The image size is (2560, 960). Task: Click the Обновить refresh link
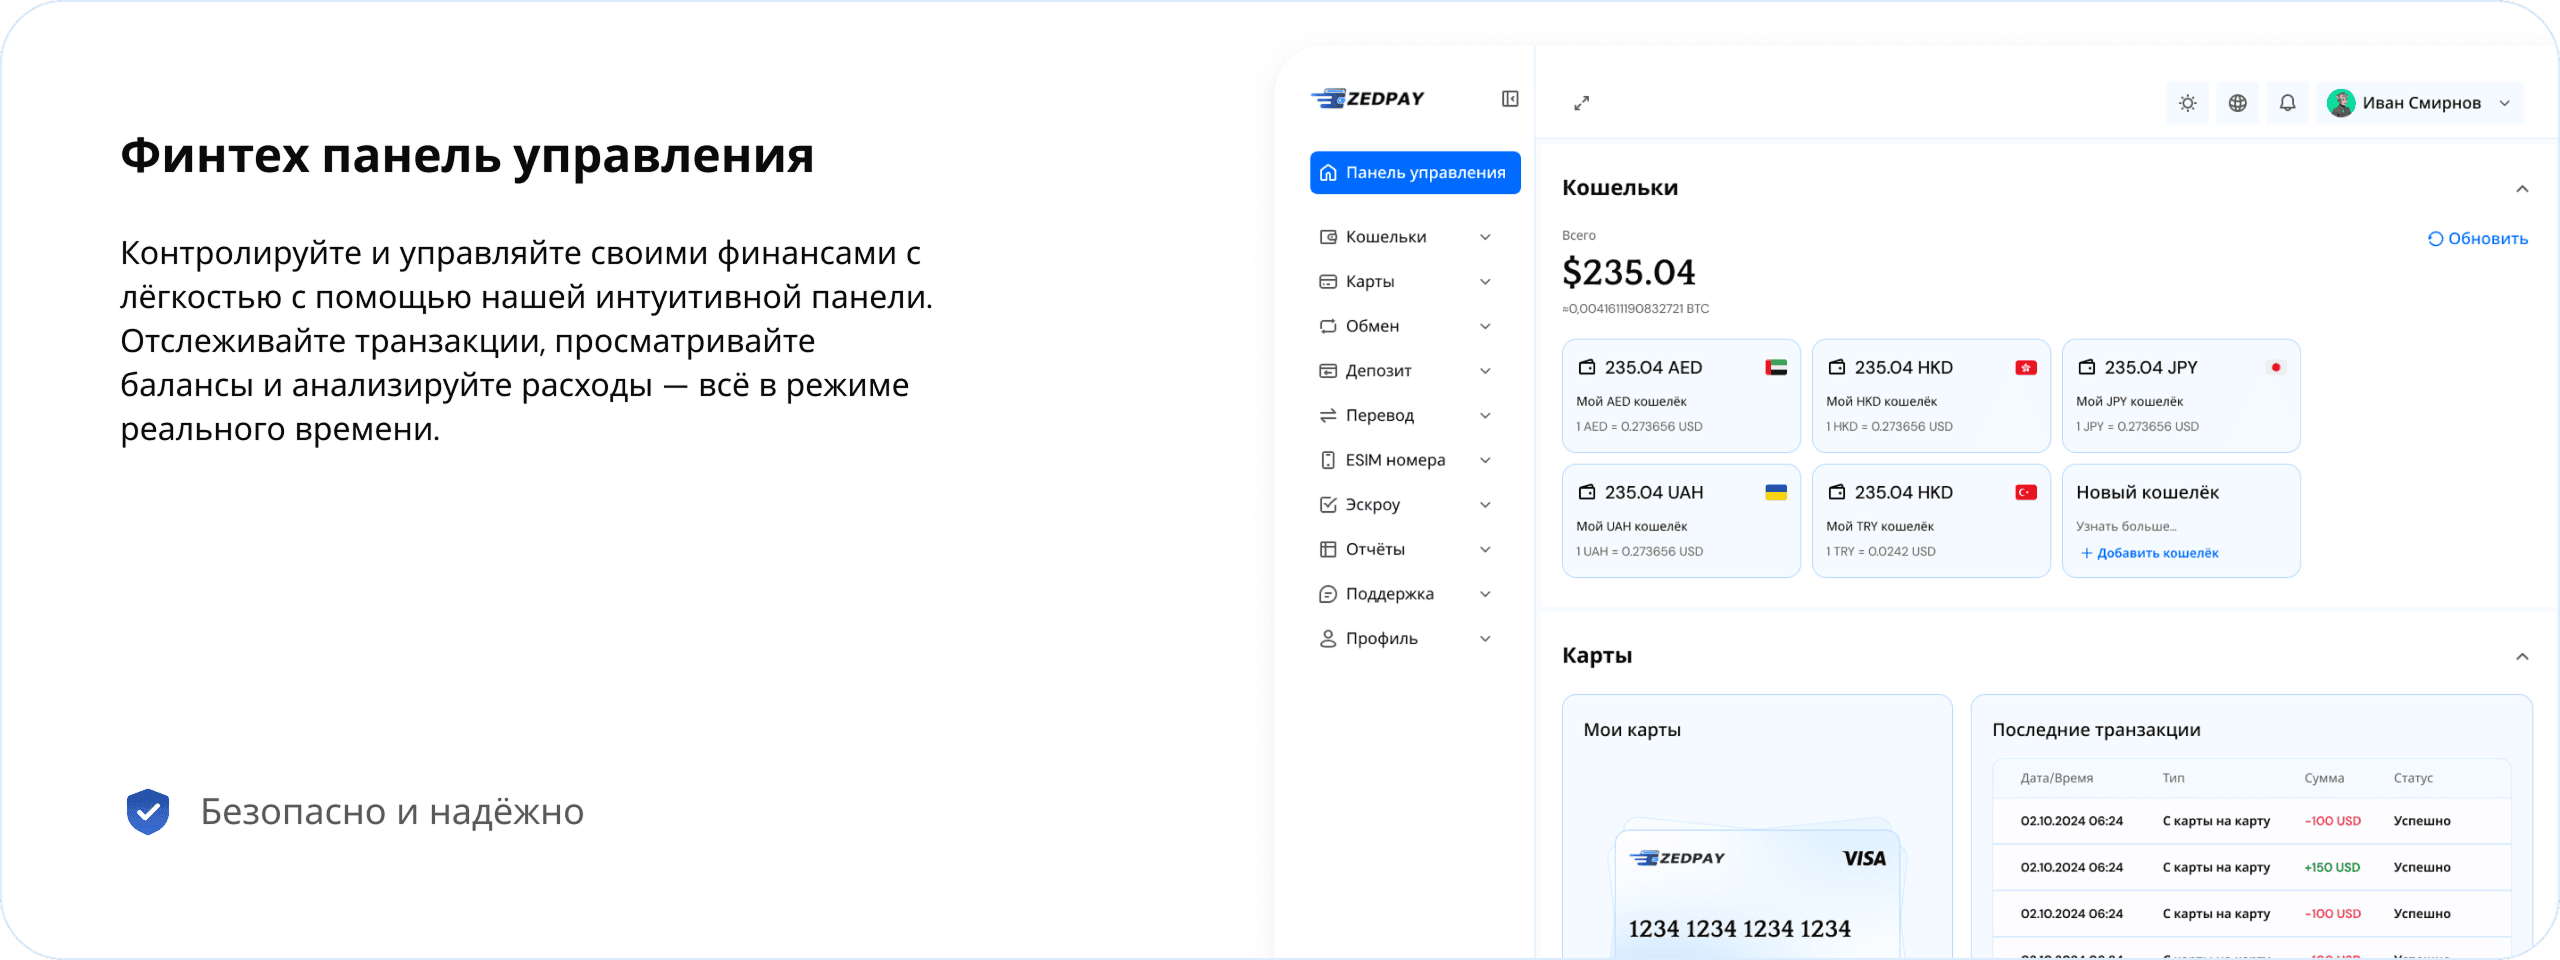[x=2478, y=239]
